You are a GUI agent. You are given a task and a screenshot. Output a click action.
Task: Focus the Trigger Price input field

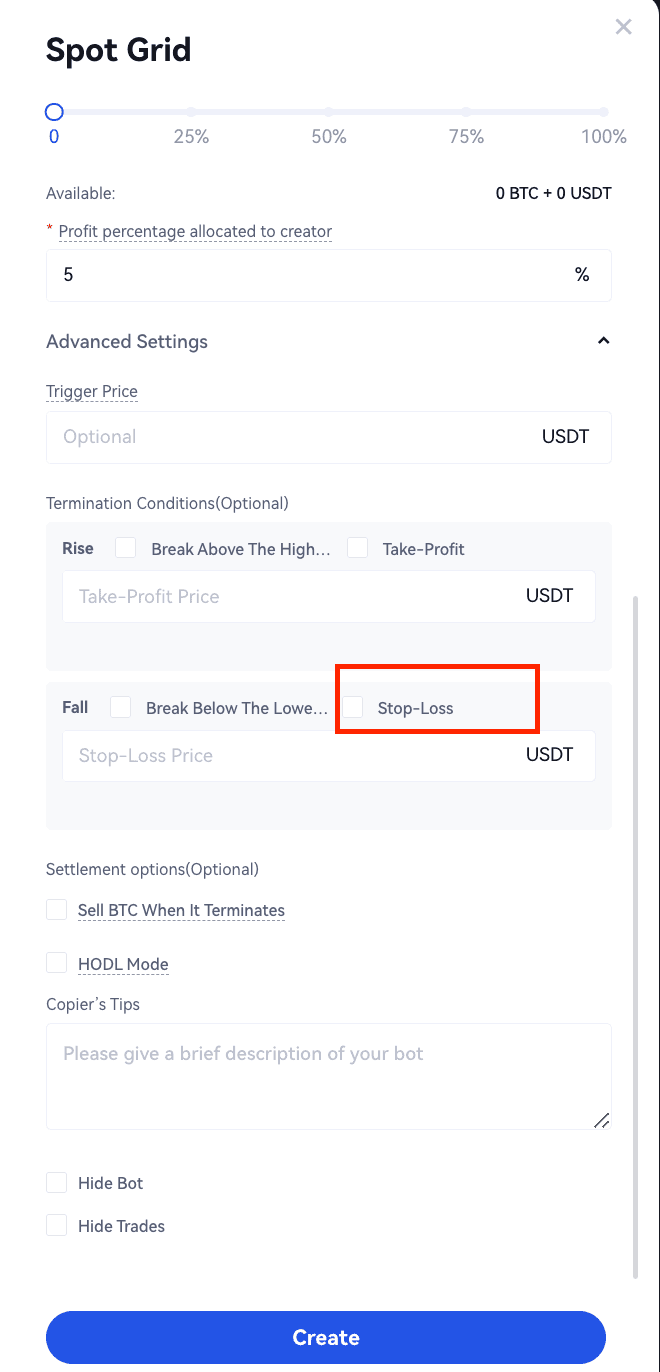tap(290, 437)
